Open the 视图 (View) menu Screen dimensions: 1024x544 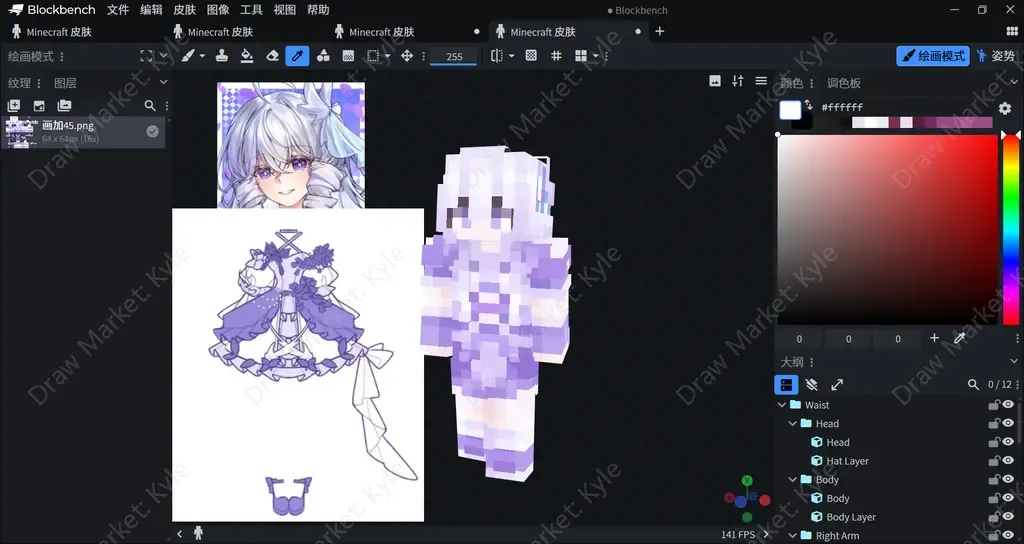point(284,10)
